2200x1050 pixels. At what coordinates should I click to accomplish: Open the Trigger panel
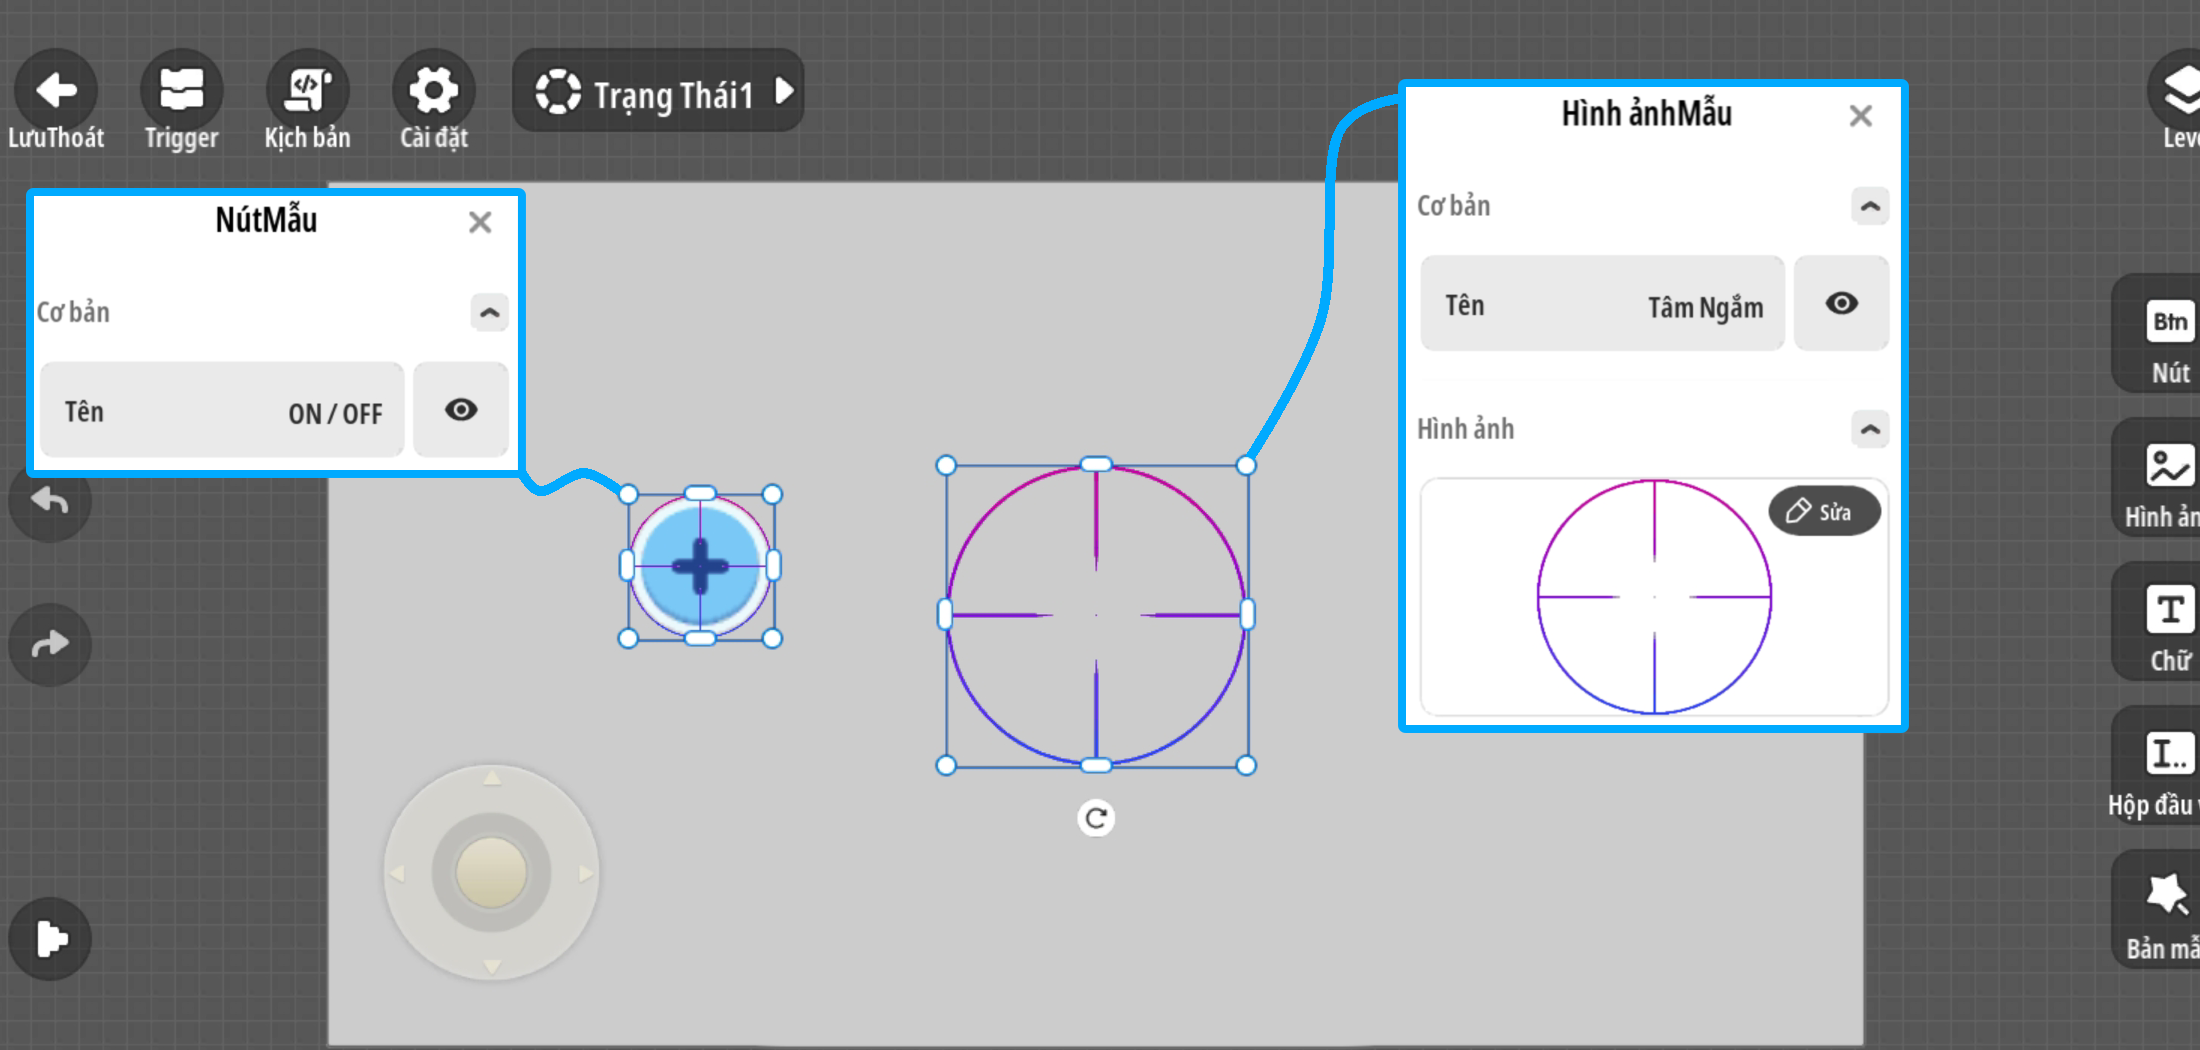pyautogui.click(x=181, y=91)
